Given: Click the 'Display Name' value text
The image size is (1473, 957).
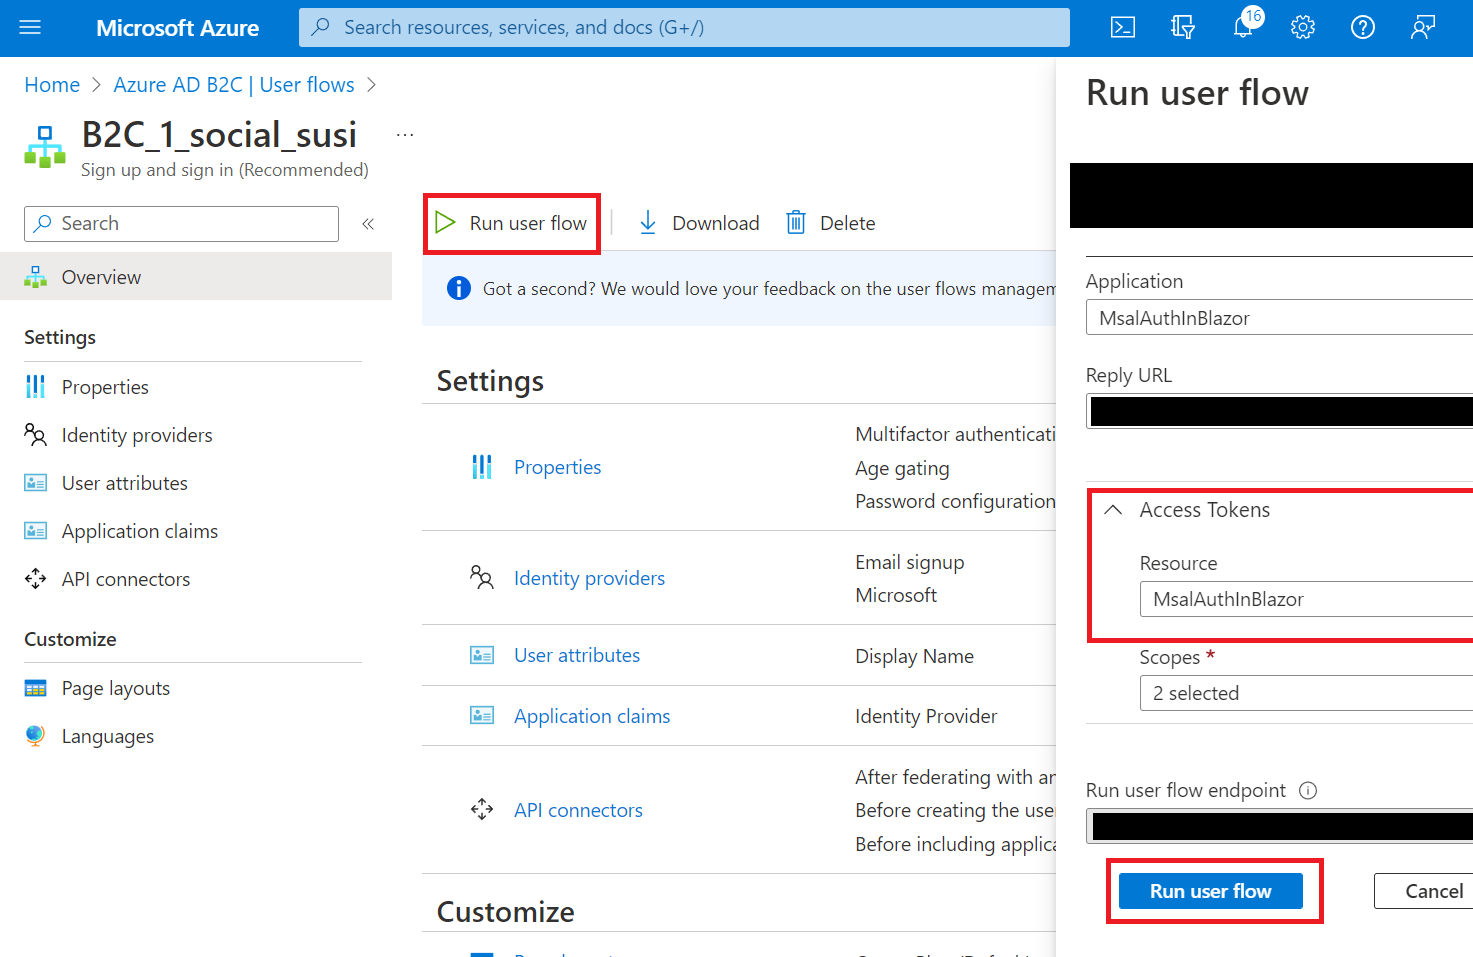Looking at the screenshot, I should 914,656.
